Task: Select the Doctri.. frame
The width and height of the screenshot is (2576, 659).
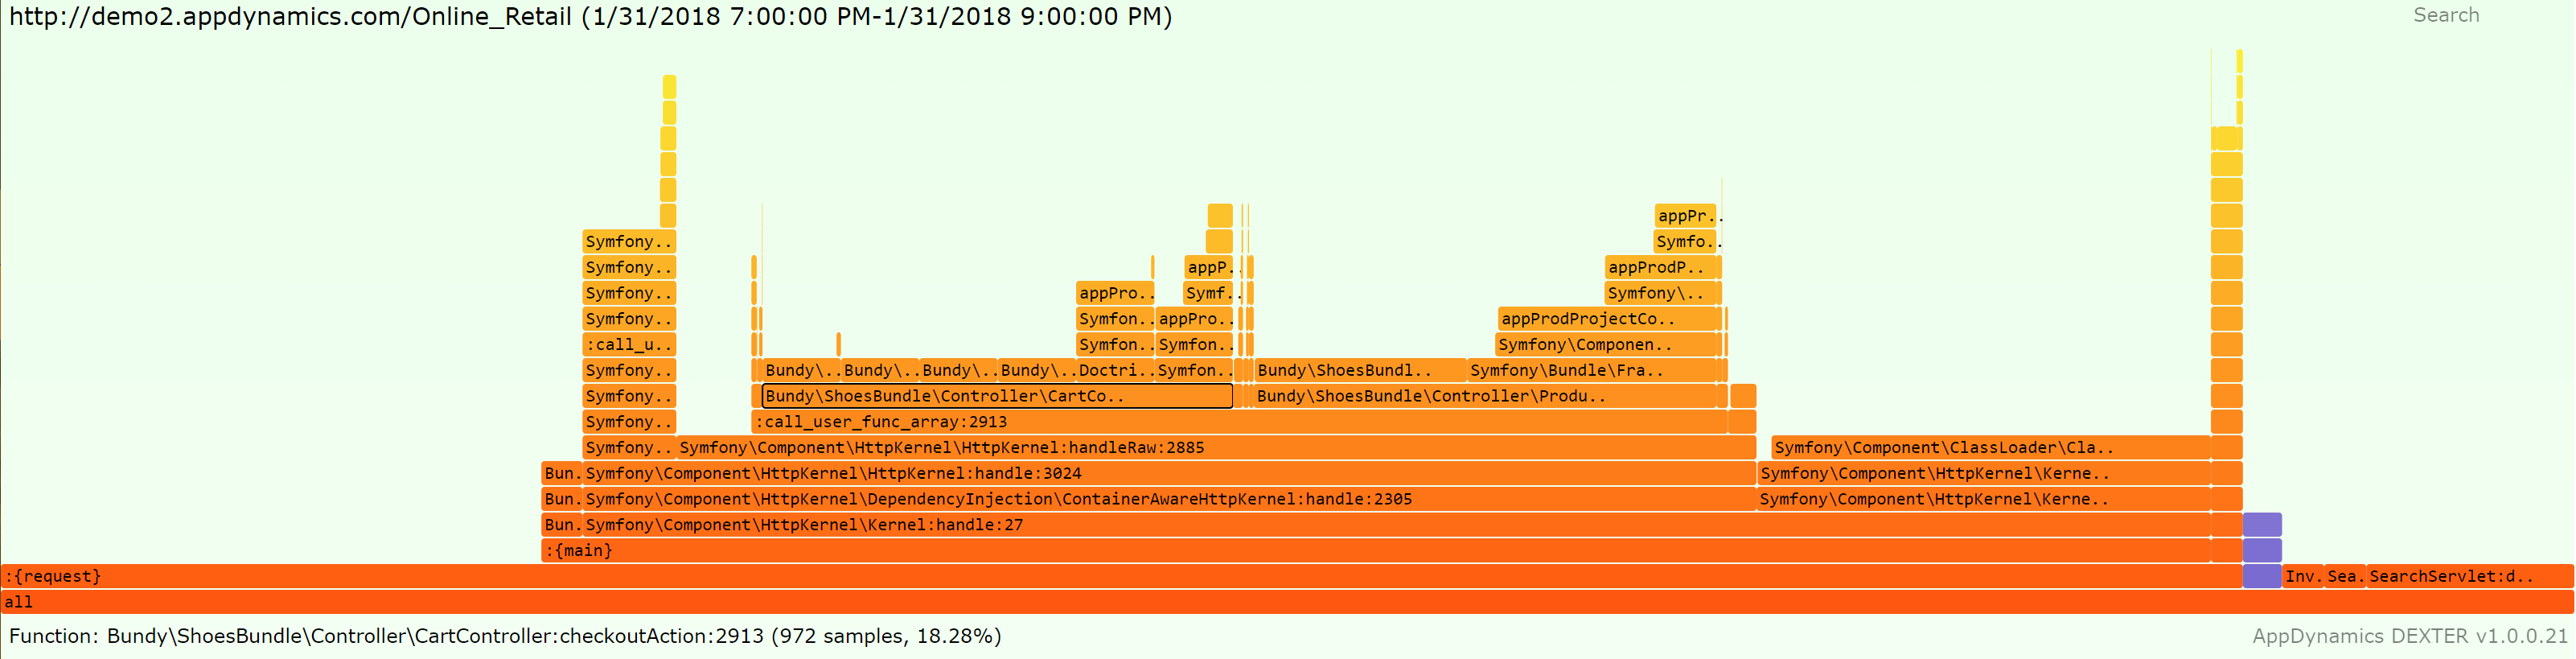Action: click(1114, 370)
